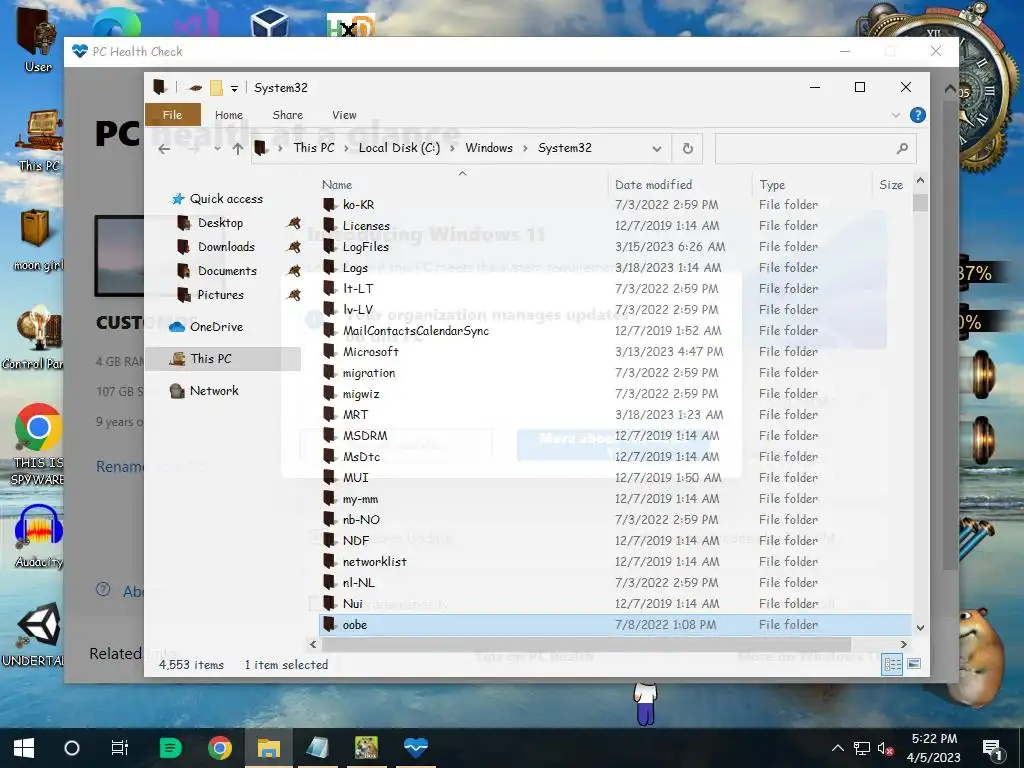Switch to large thumbnails view icon
Viewport: 1024px width, 768px height.
tap(914, 664)
